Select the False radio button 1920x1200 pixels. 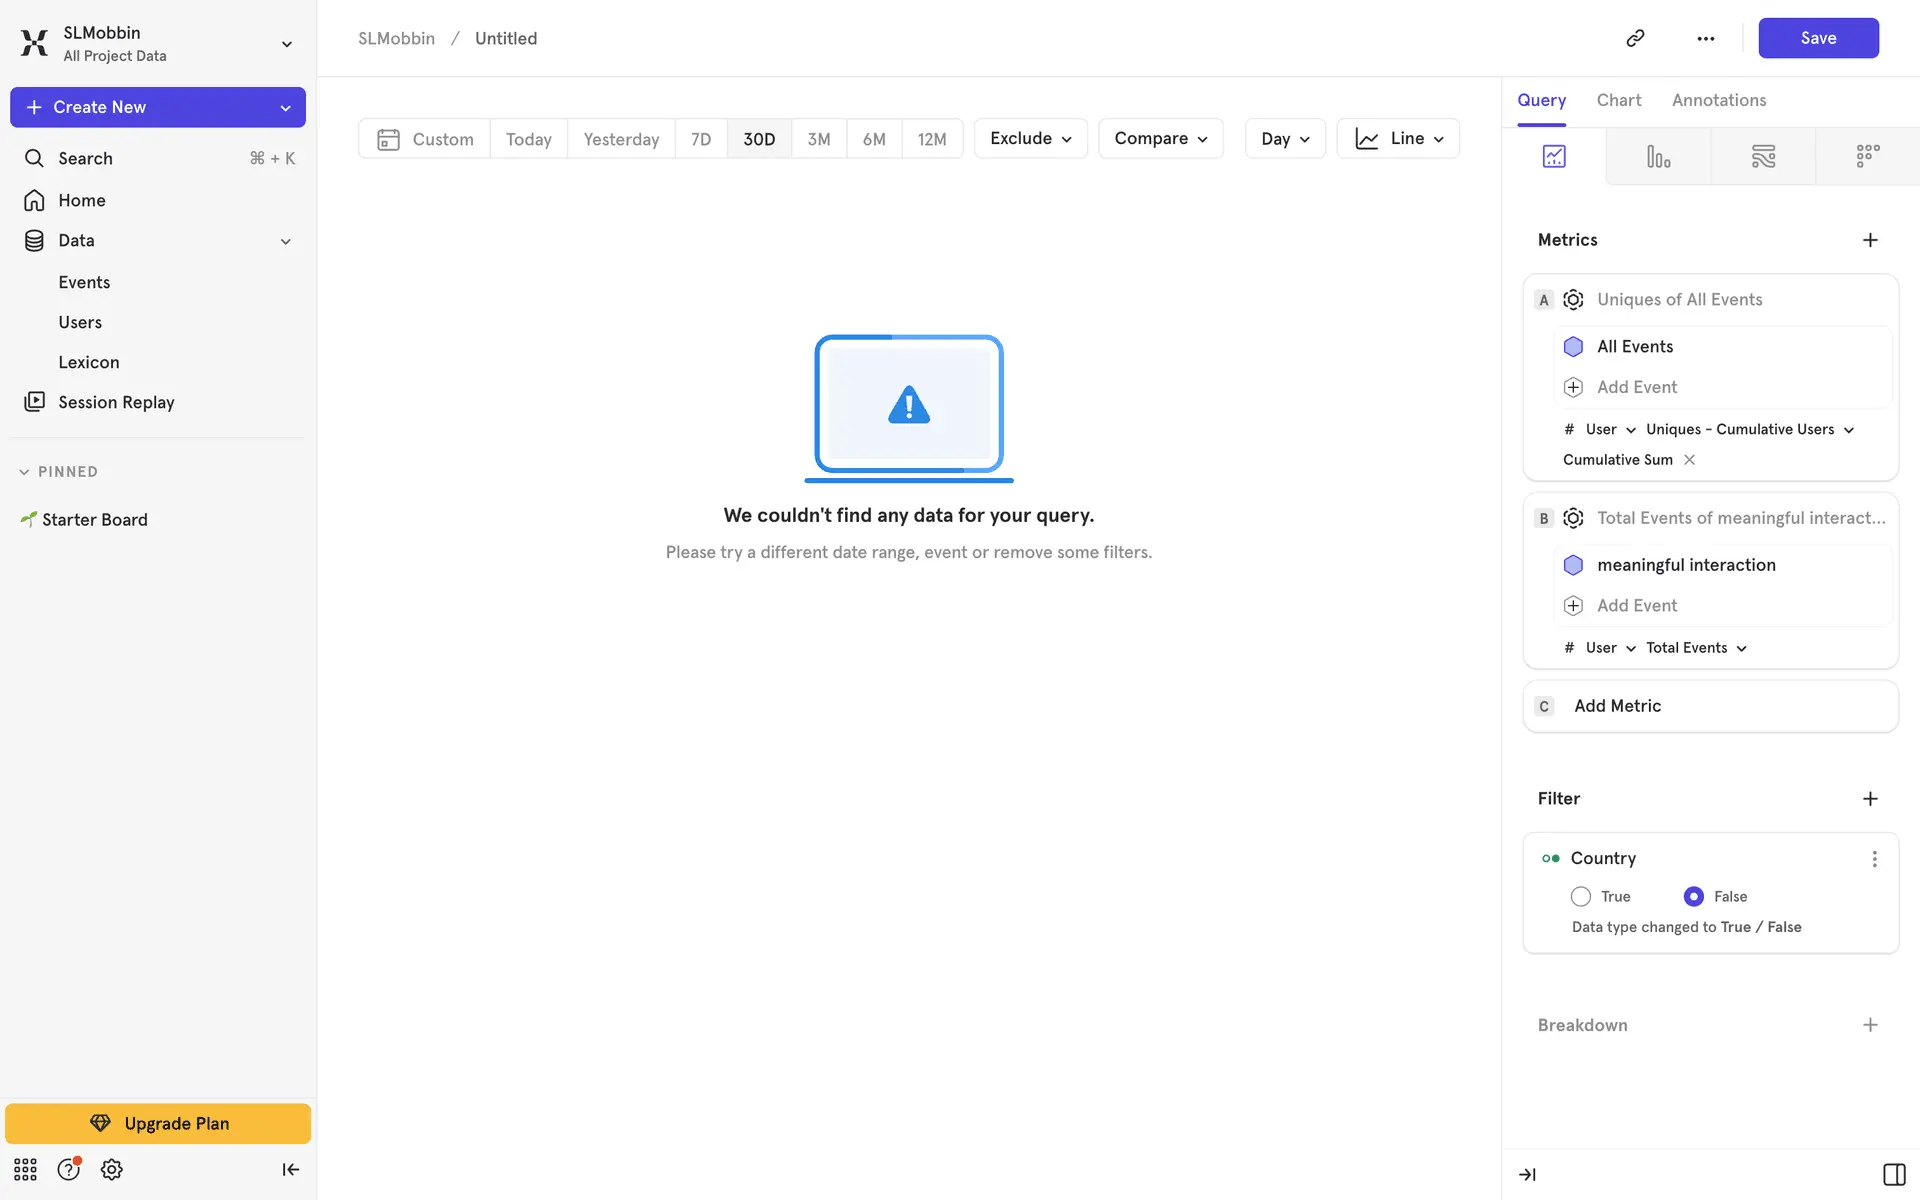(1693, 896)
